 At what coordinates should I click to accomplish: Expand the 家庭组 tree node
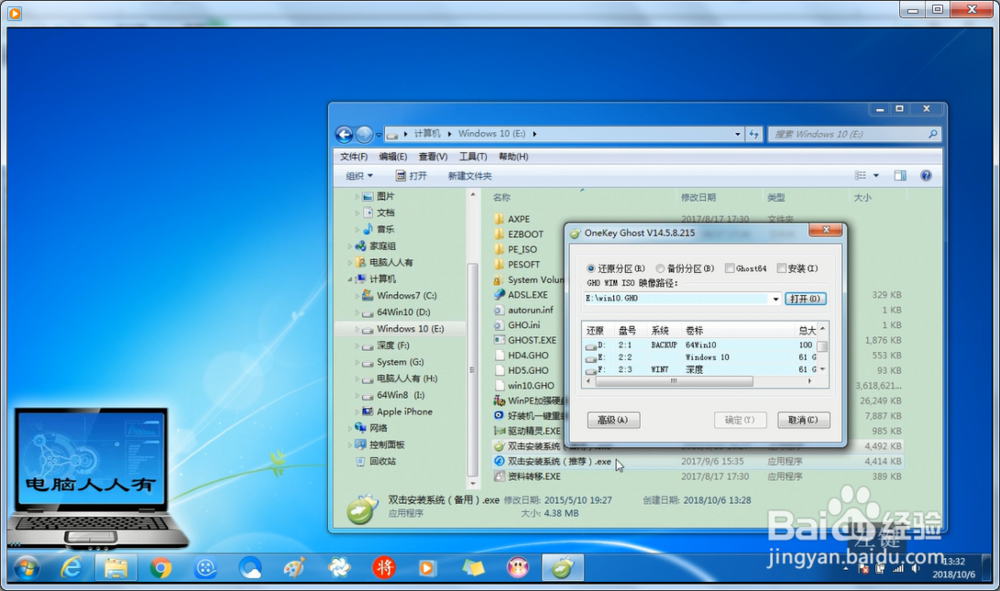click(349, 246)
